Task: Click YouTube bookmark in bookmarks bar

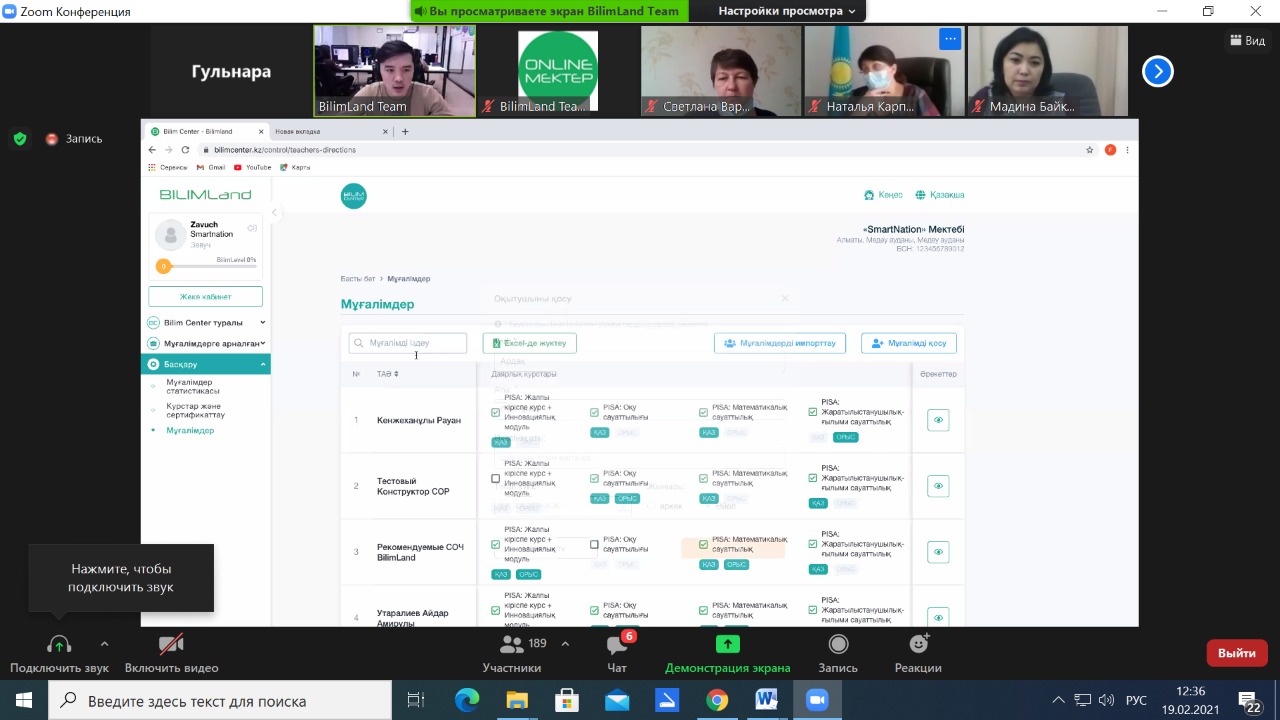Action: pyautogui.click(x=252, y=167)
